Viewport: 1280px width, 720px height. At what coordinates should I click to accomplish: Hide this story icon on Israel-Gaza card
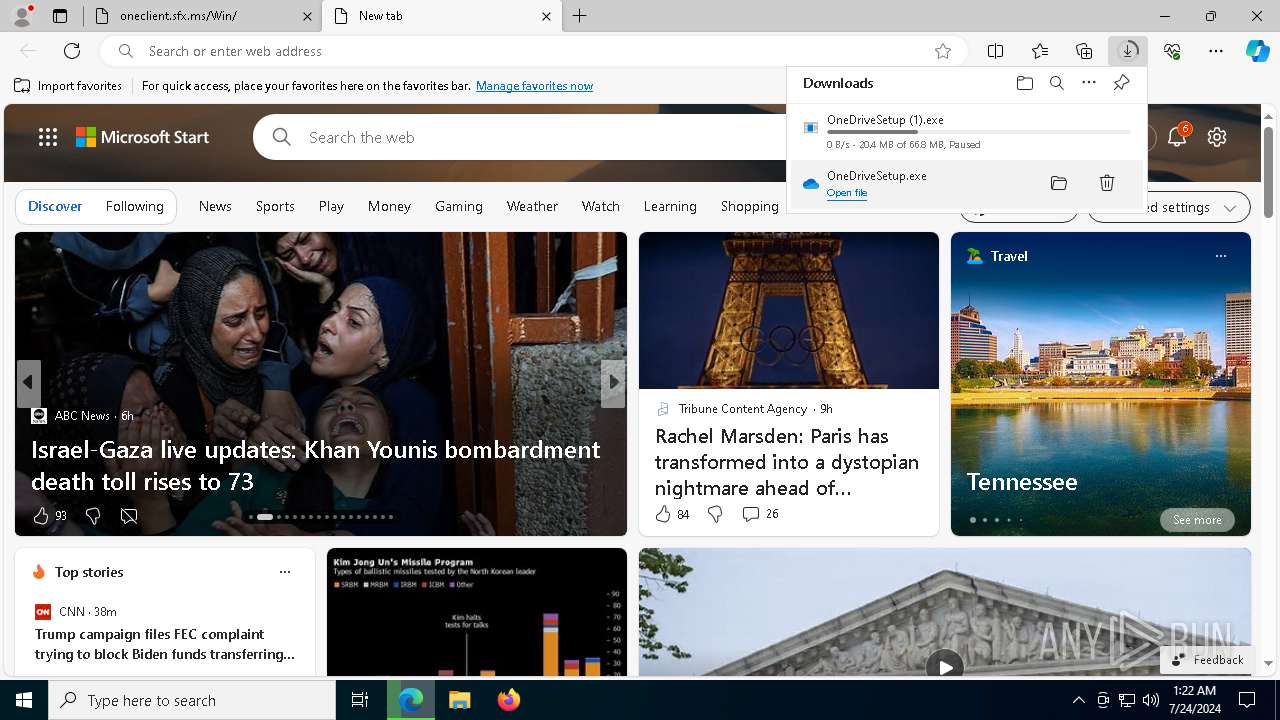coord(129,516)
